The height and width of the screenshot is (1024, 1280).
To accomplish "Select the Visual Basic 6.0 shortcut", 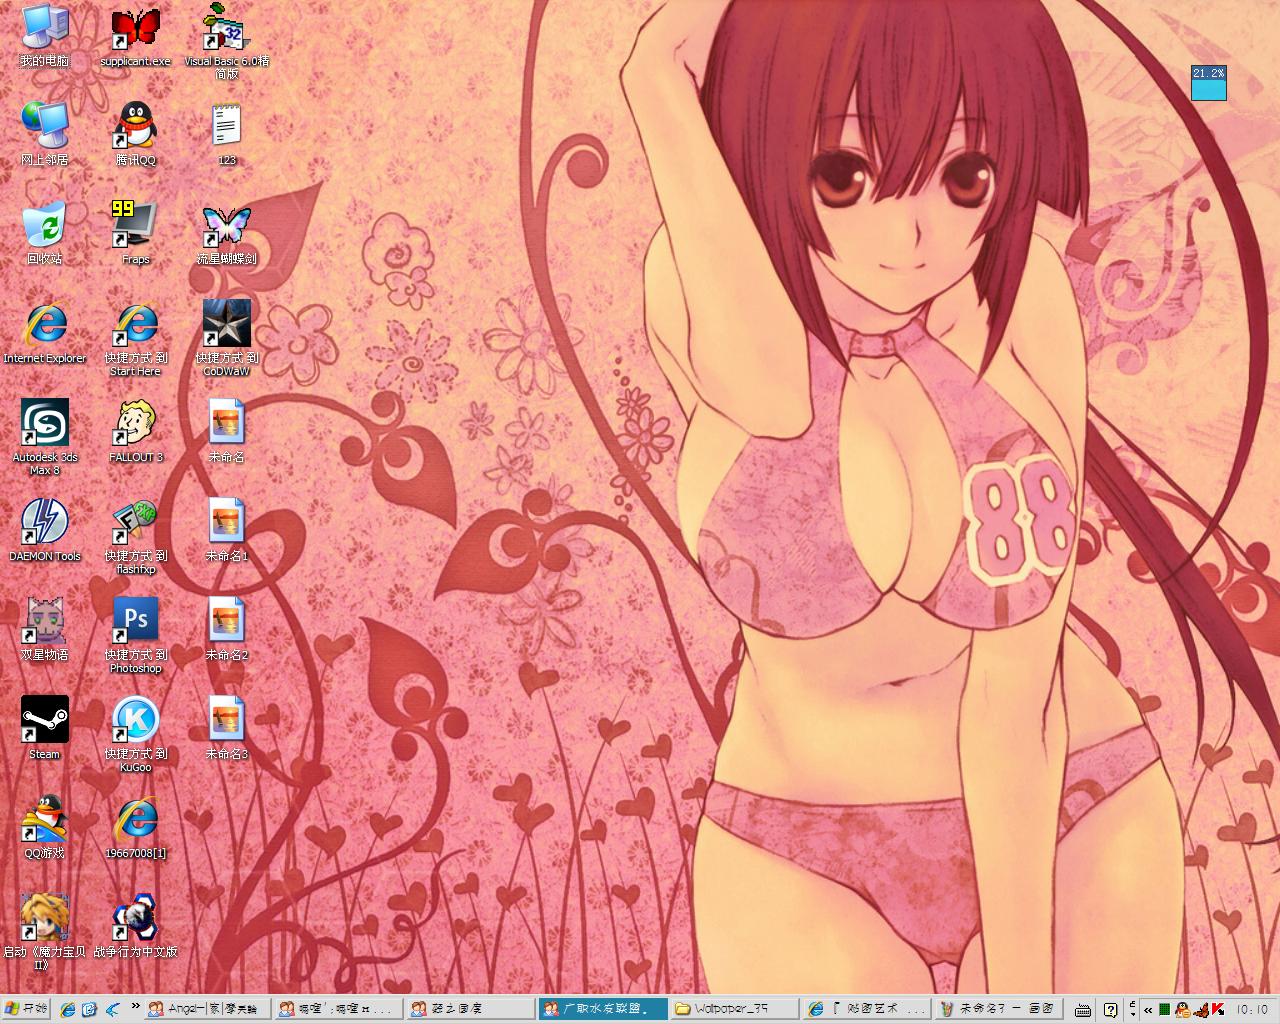I will pos(226,43).
